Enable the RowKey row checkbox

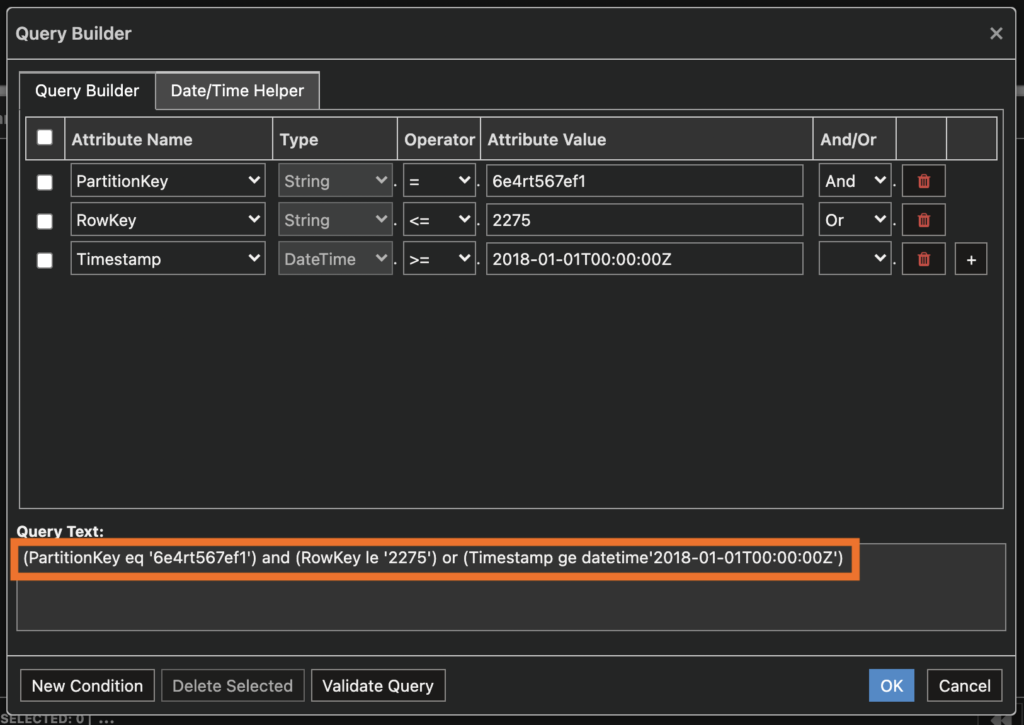click(45, 219)
